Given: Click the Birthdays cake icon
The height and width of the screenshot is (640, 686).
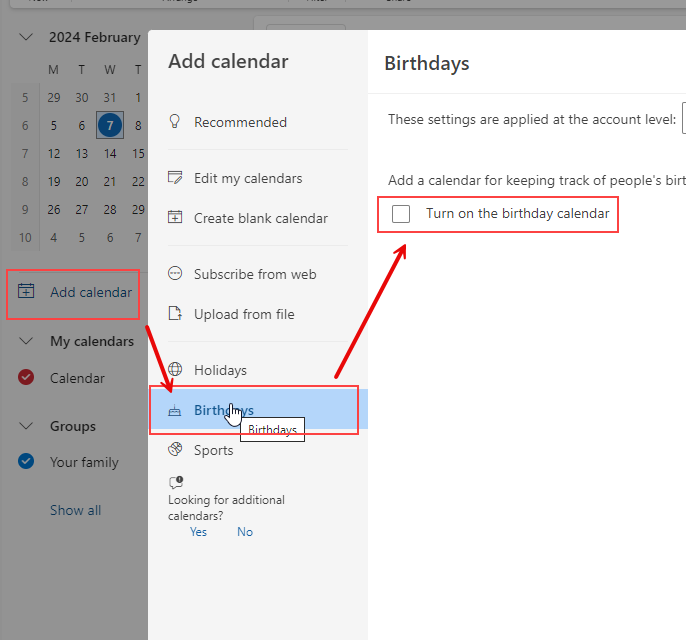Looking at the screenshot, I should [175, 410].
